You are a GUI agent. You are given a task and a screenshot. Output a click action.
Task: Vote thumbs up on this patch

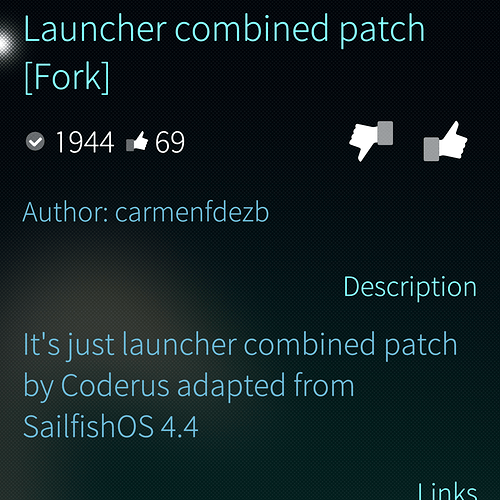pos(445,141)
